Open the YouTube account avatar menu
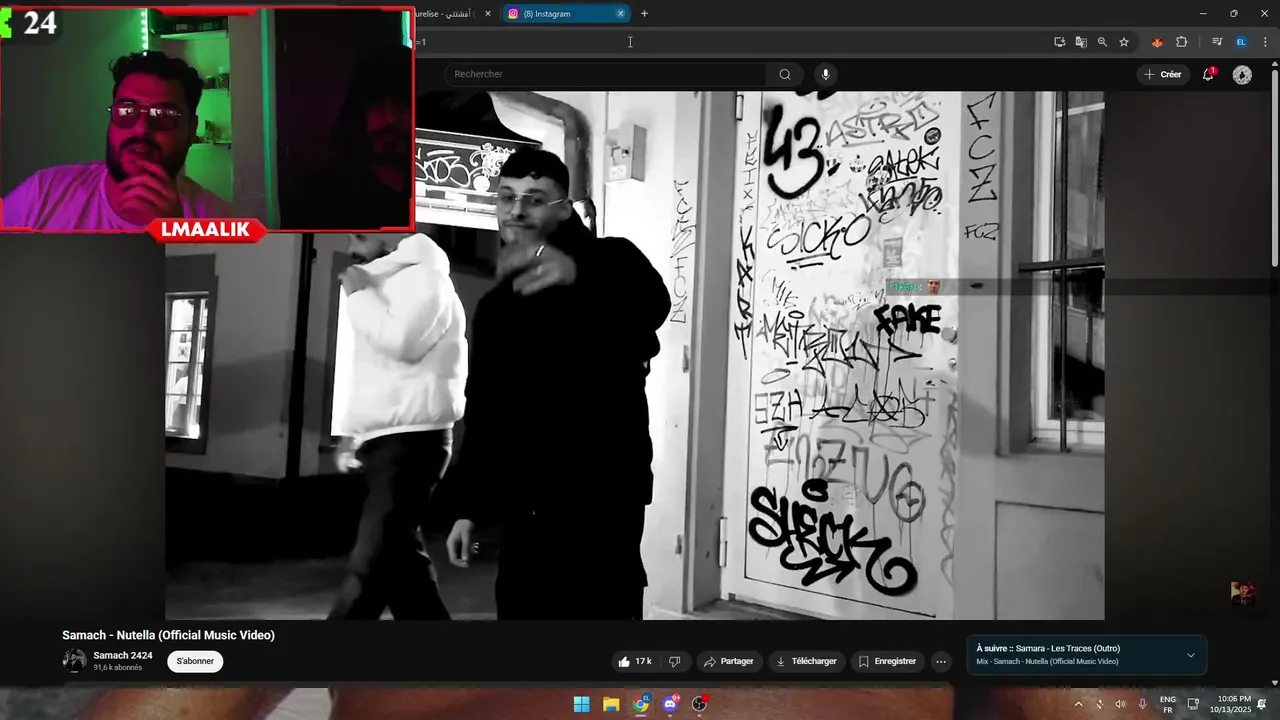 [1242, 75]
